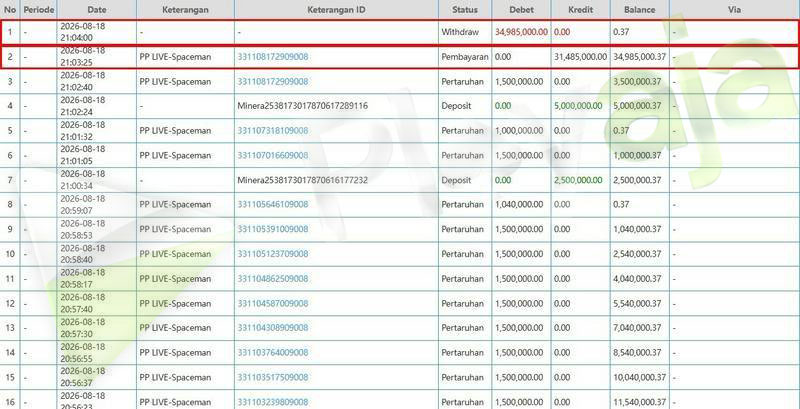Click link 331107318109008

(x=272, y=131)
